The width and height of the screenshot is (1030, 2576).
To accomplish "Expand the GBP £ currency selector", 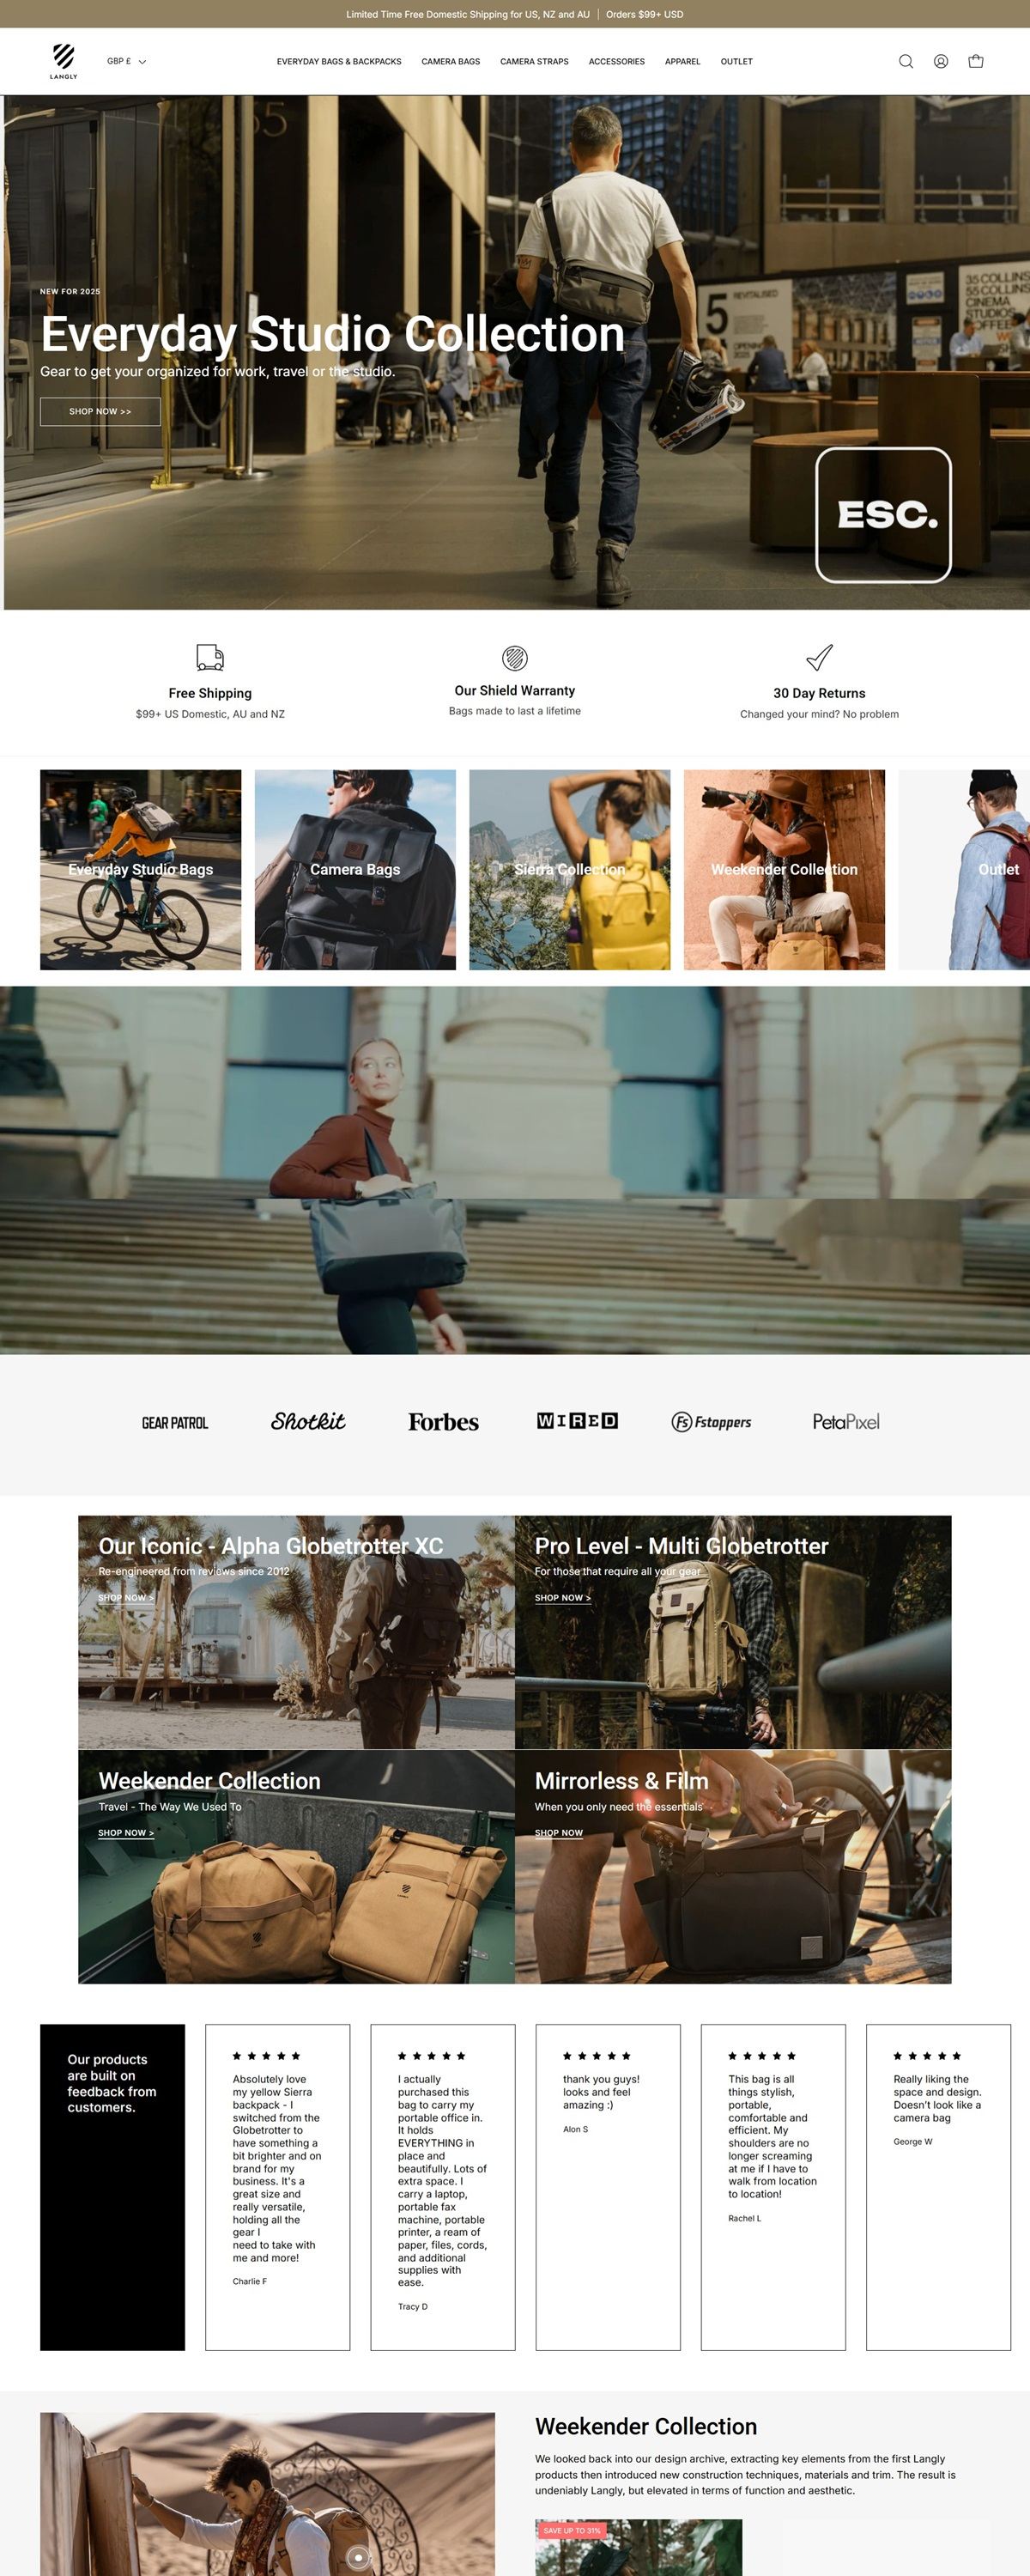I will click(x=127, y=61).
